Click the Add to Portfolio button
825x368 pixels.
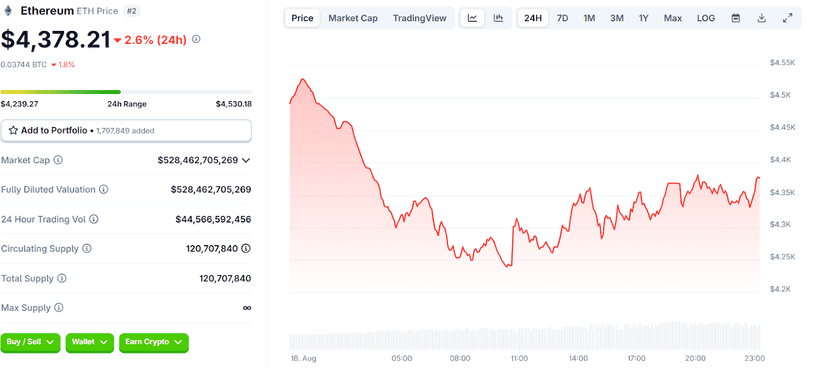(x=126, y=131)
